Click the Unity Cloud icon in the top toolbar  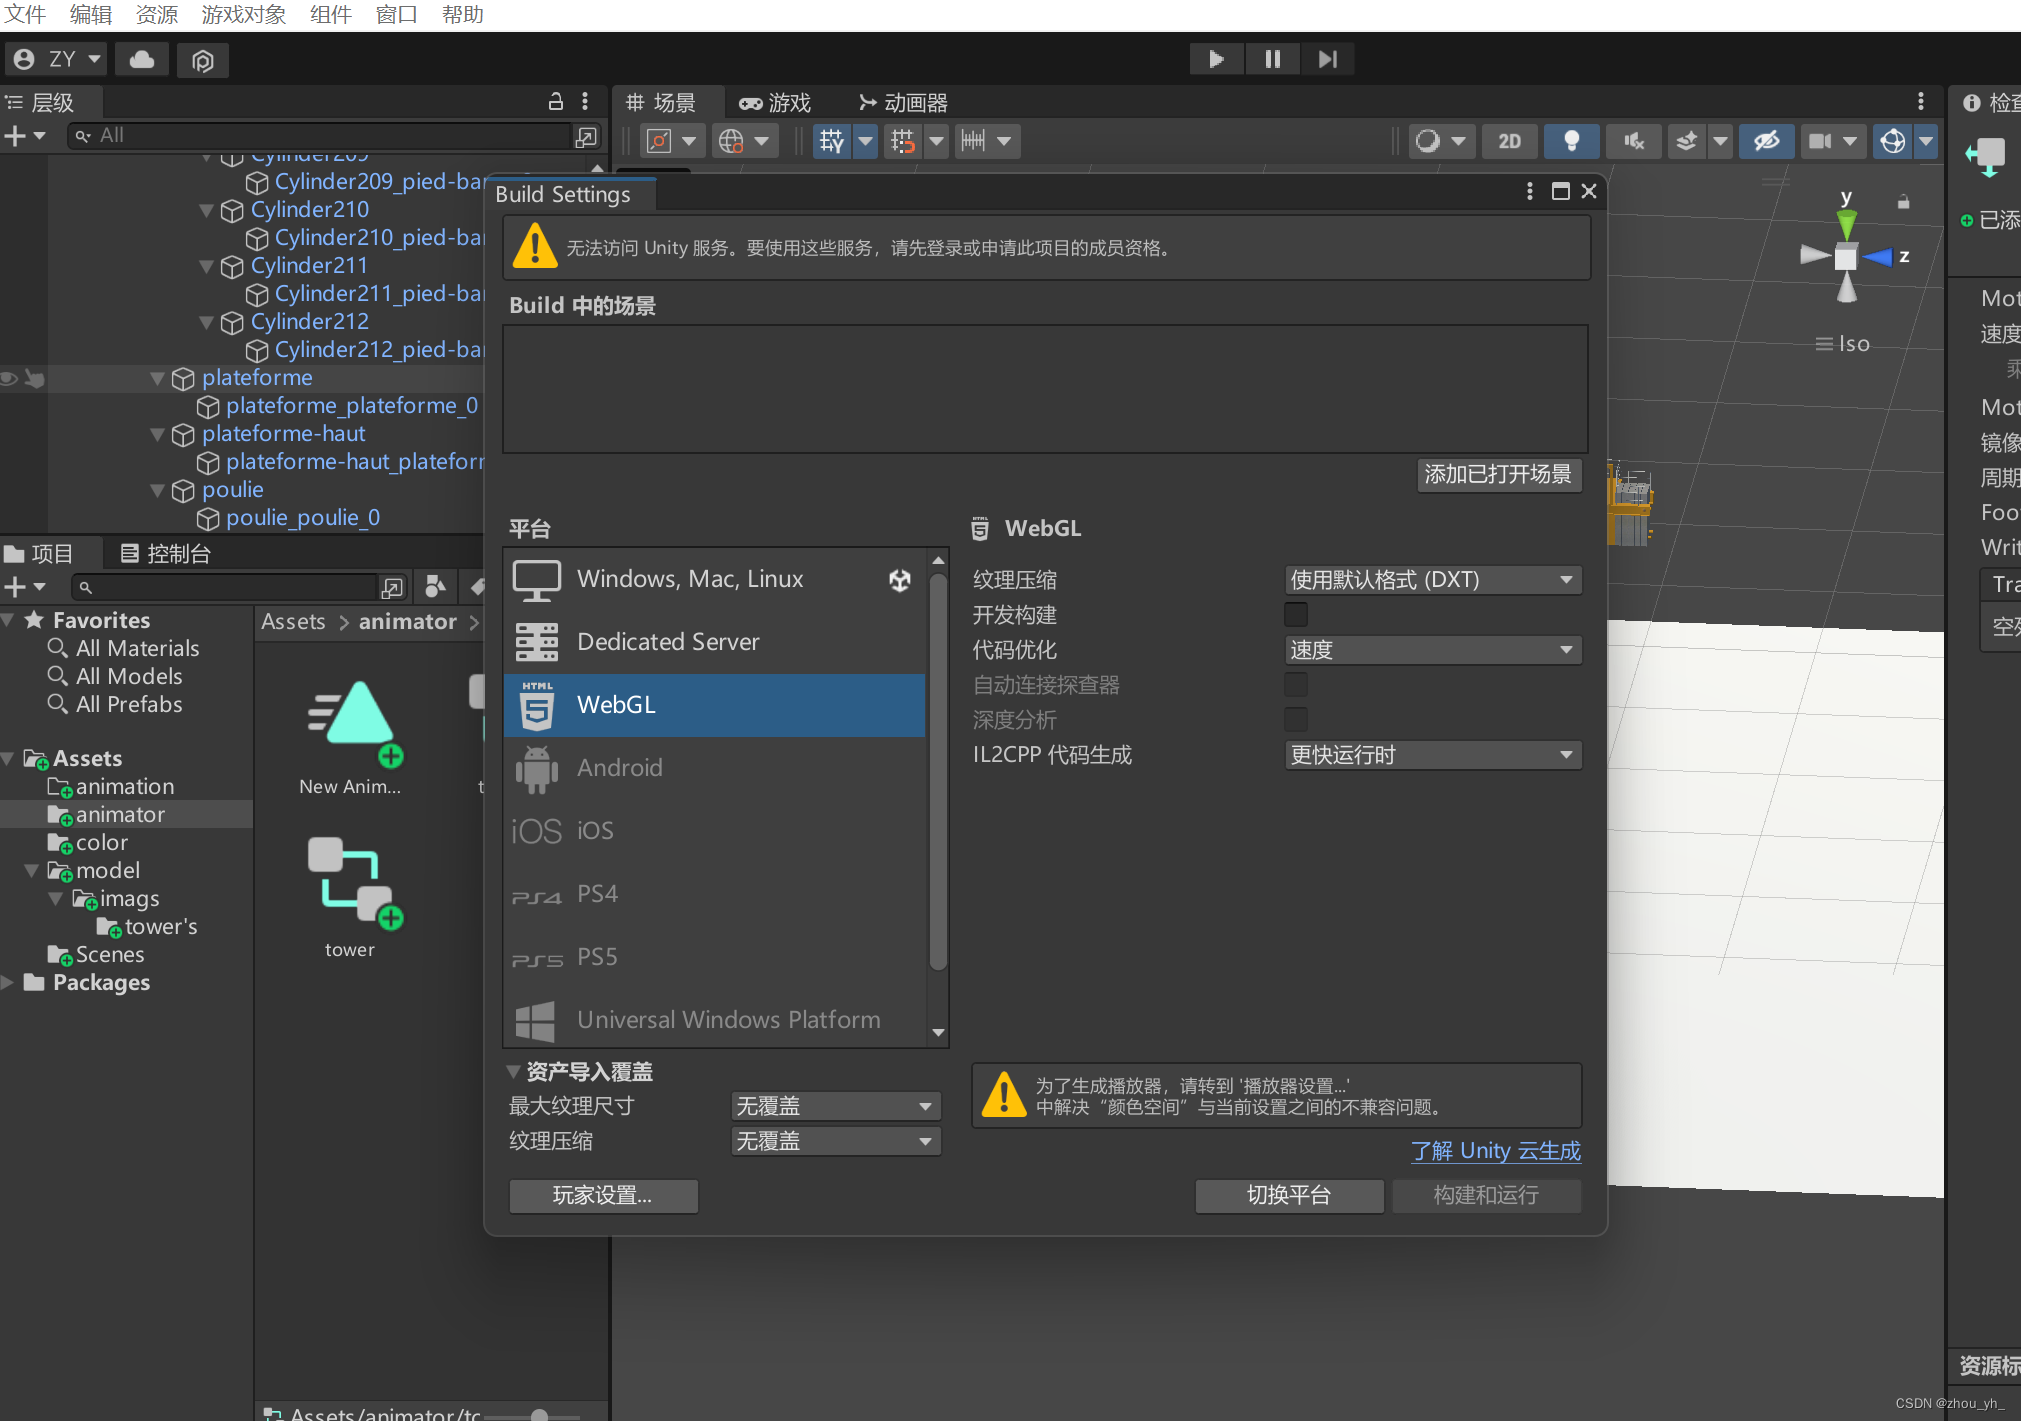(x=141, y=60)
